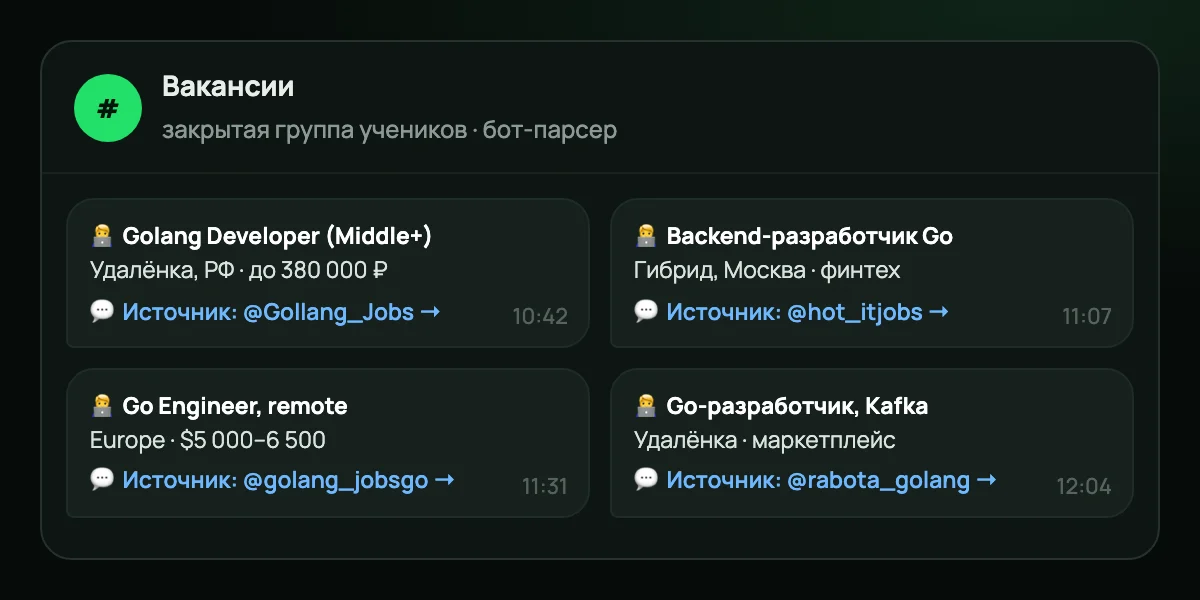This screenshot has width=1200, height=600.
Task: Click the text Удалёнка, РФ · до 380 000 ₽
Action: pyautogui.click(x=239, y=270)
